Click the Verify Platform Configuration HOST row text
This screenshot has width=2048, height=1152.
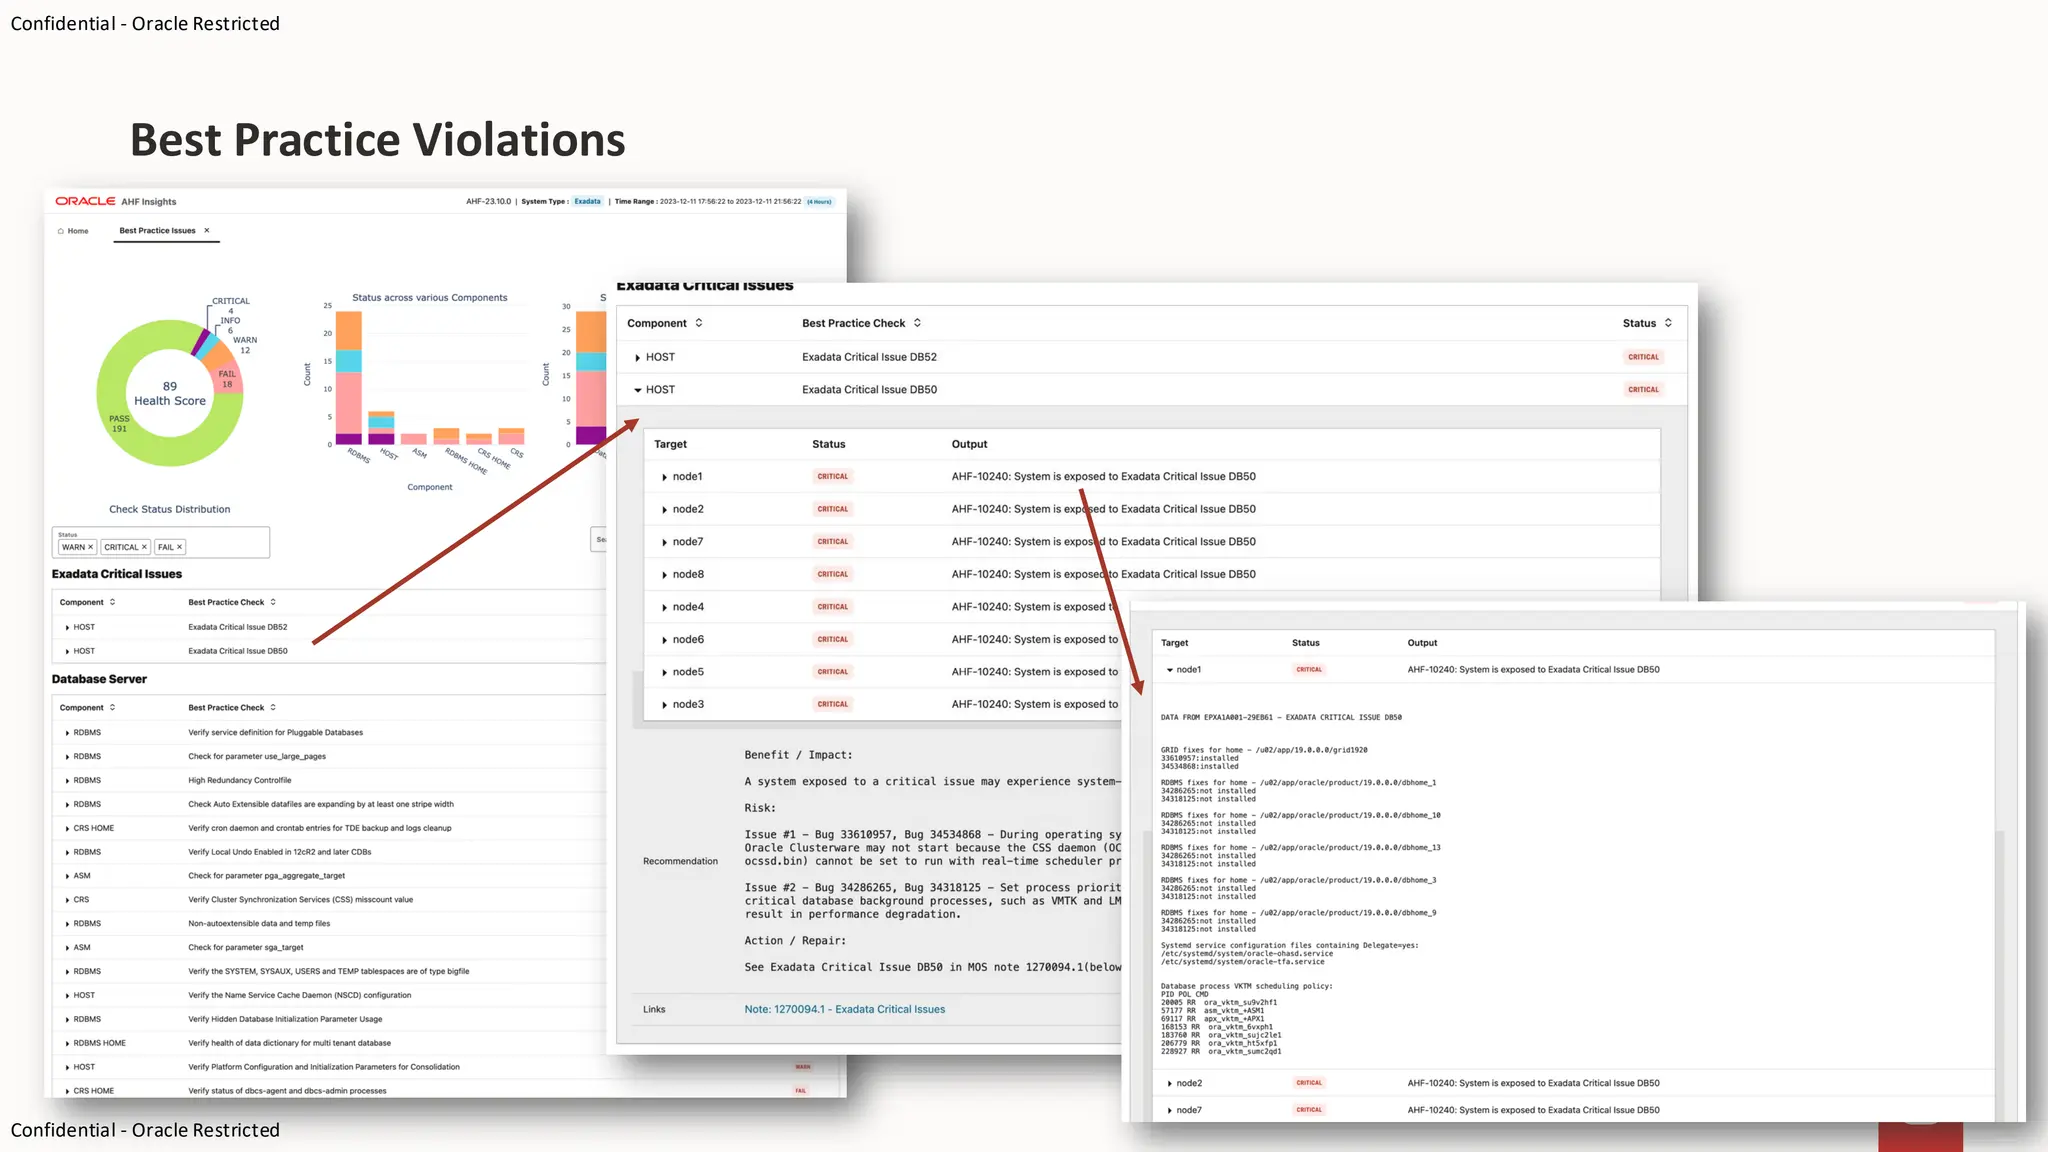point(324,1067)
